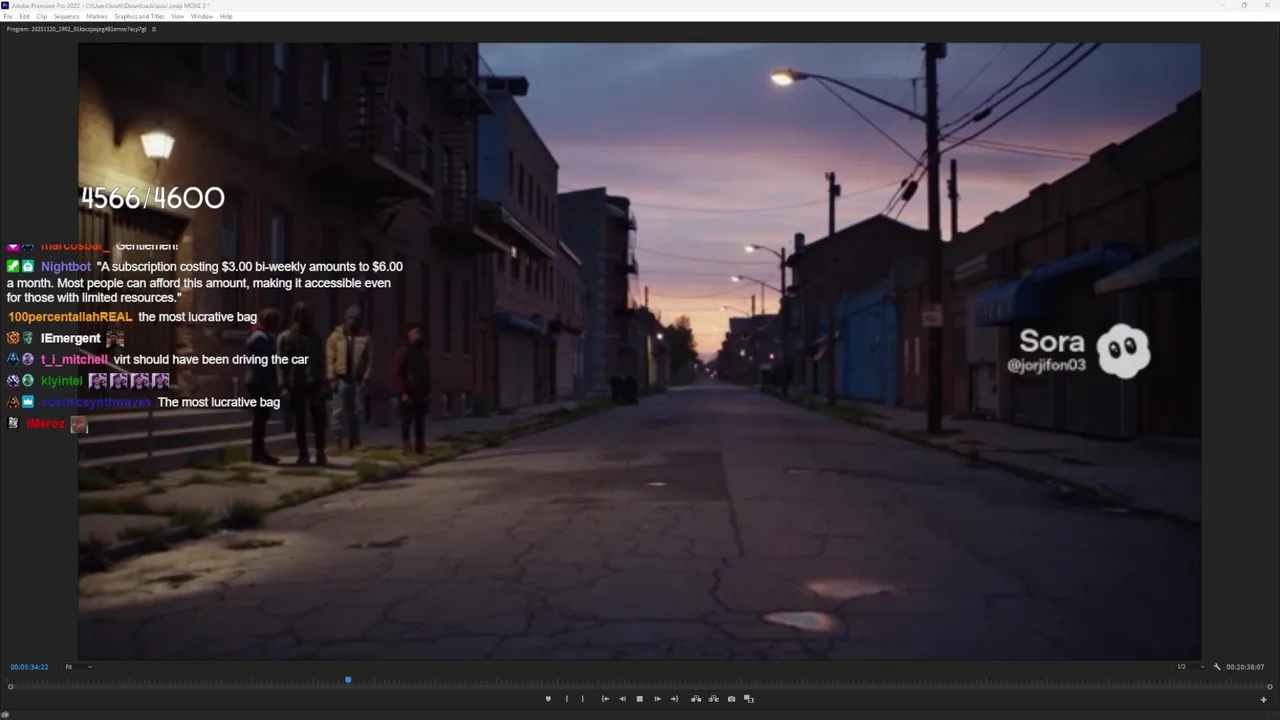
Task: Click the Lift button
Action: (696, 699)
